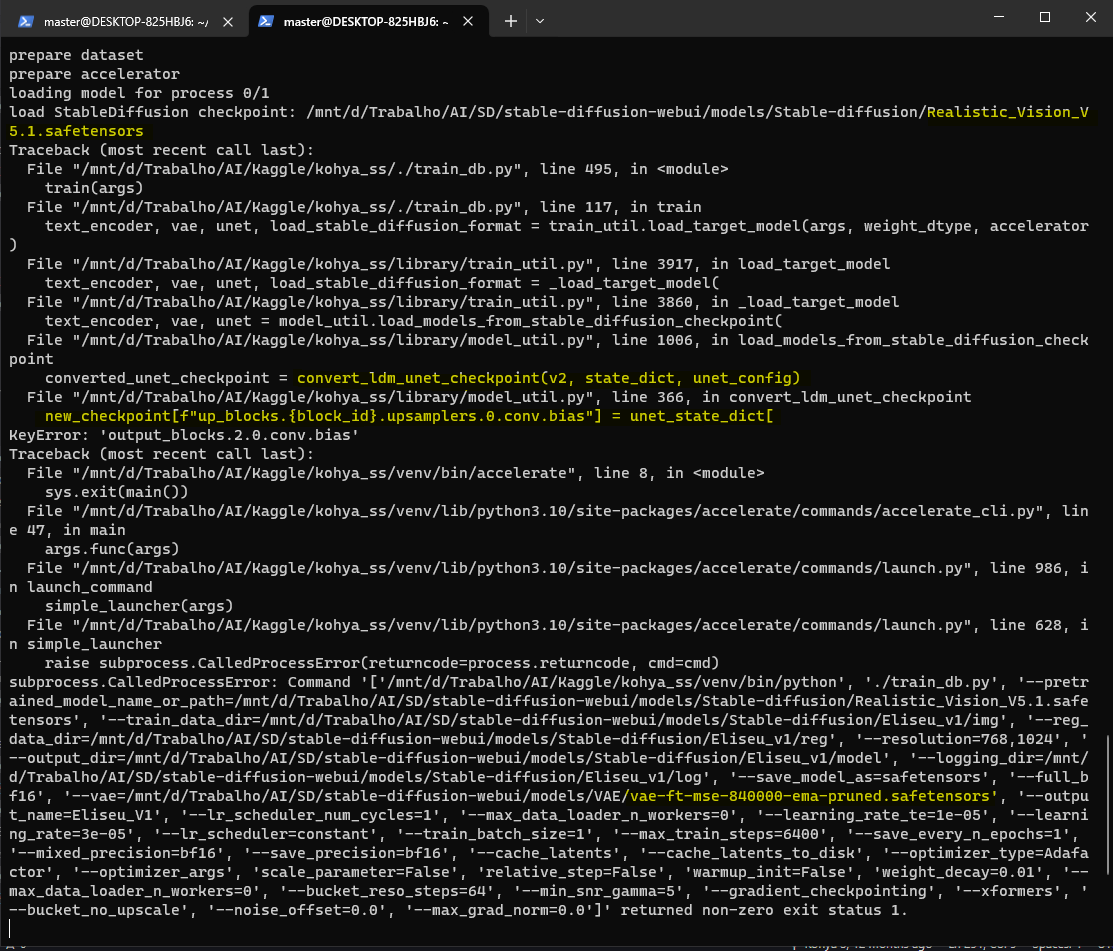Screen dimensions: 1113x951
Task: Click the '--lr_scheduler_num_cycles=1' argument
Action: tap(310, 815)
